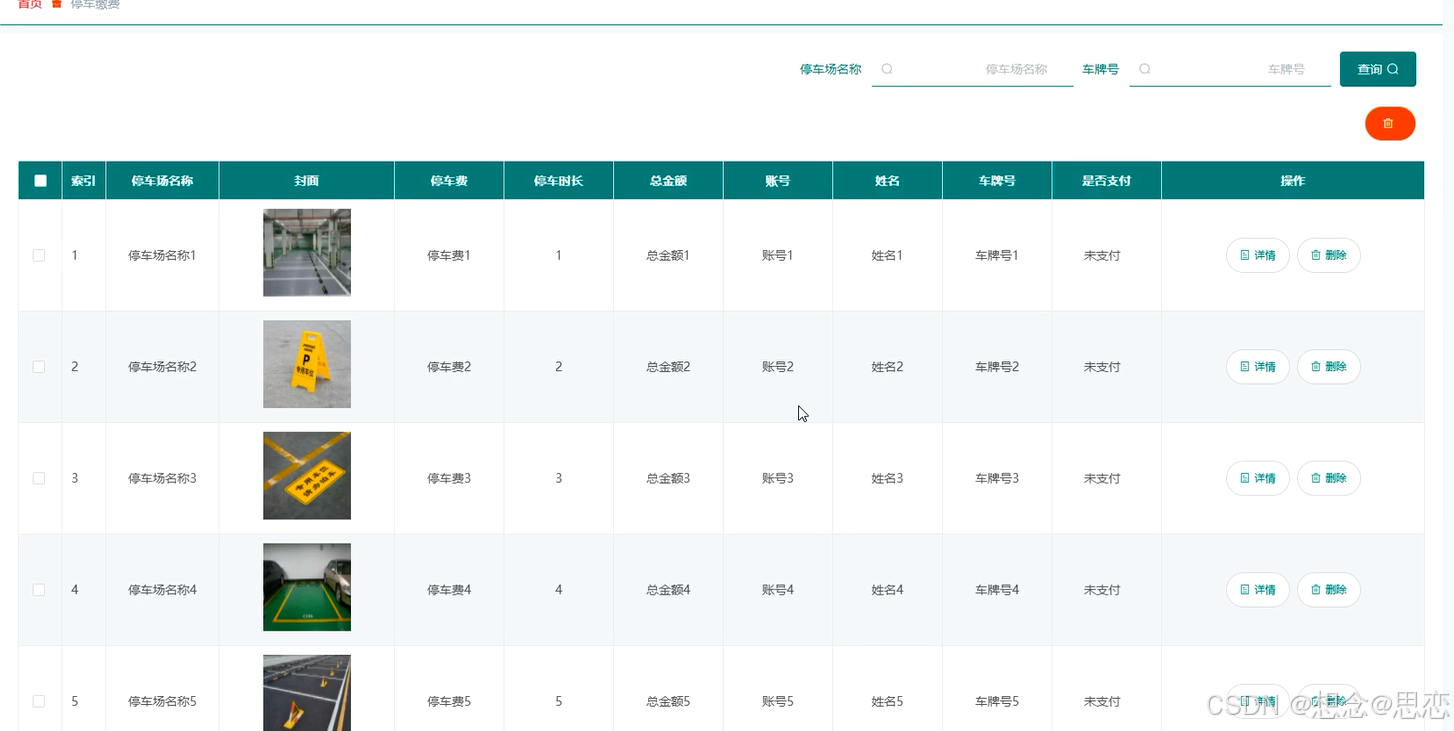Select cell 停车场名称1
The height and width of the screenshot is (731, 1454).
pos(162,256)
